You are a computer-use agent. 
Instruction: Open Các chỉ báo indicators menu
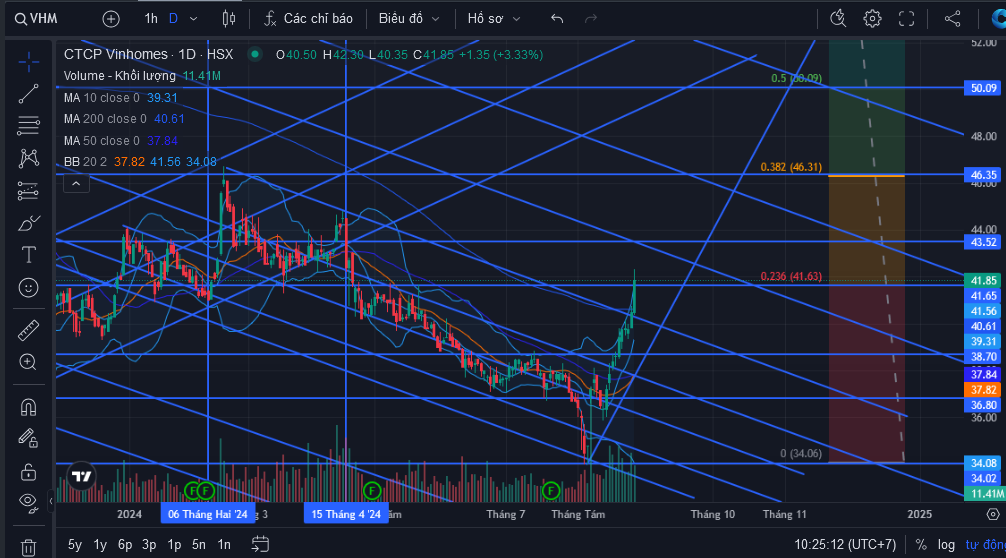(309, 19)
